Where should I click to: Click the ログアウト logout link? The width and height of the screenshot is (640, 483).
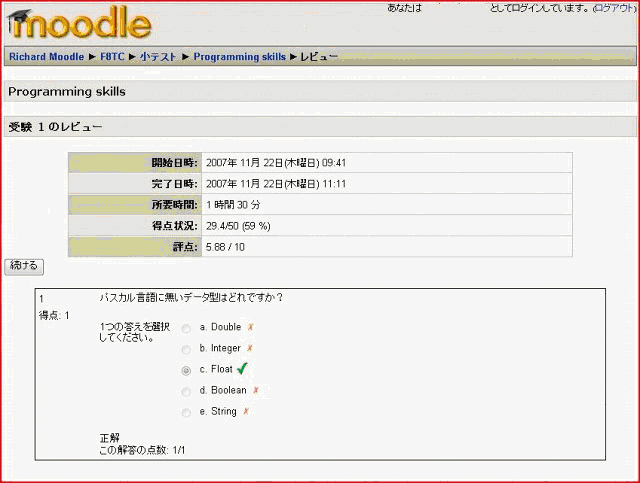tap(613, 8)
